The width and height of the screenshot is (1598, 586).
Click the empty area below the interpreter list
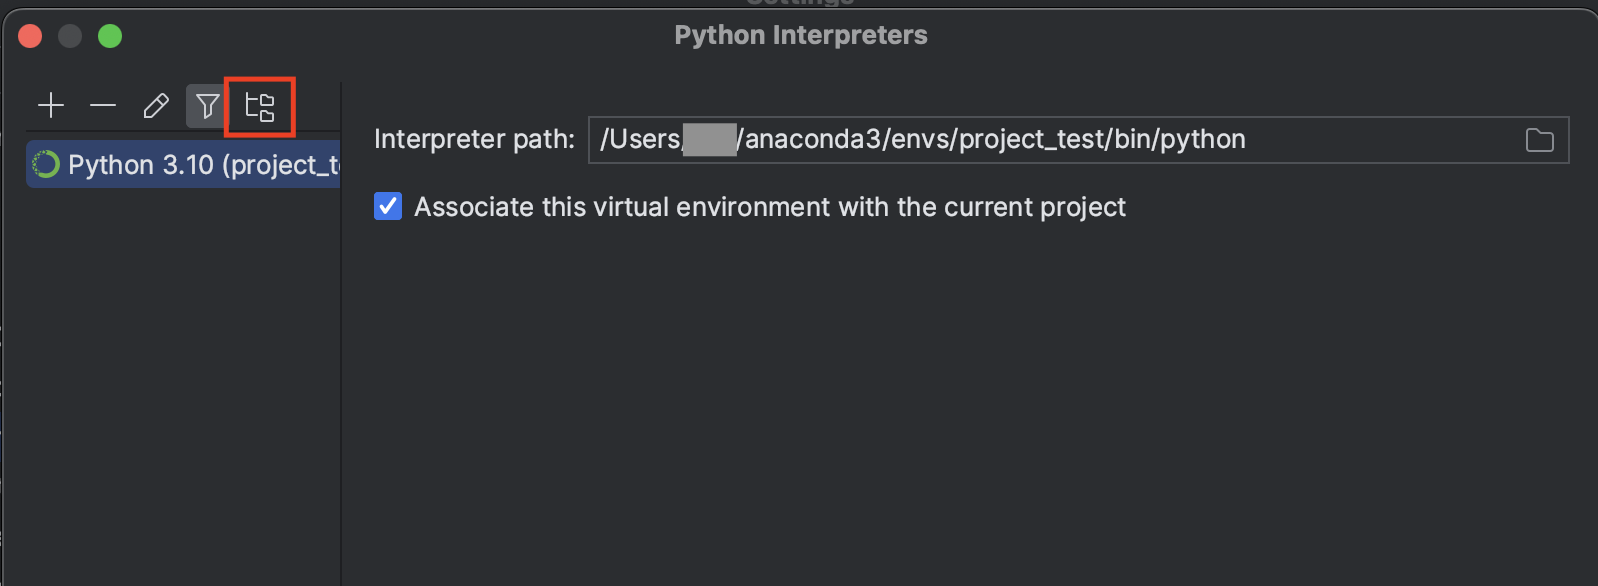[x=183, y=390]
